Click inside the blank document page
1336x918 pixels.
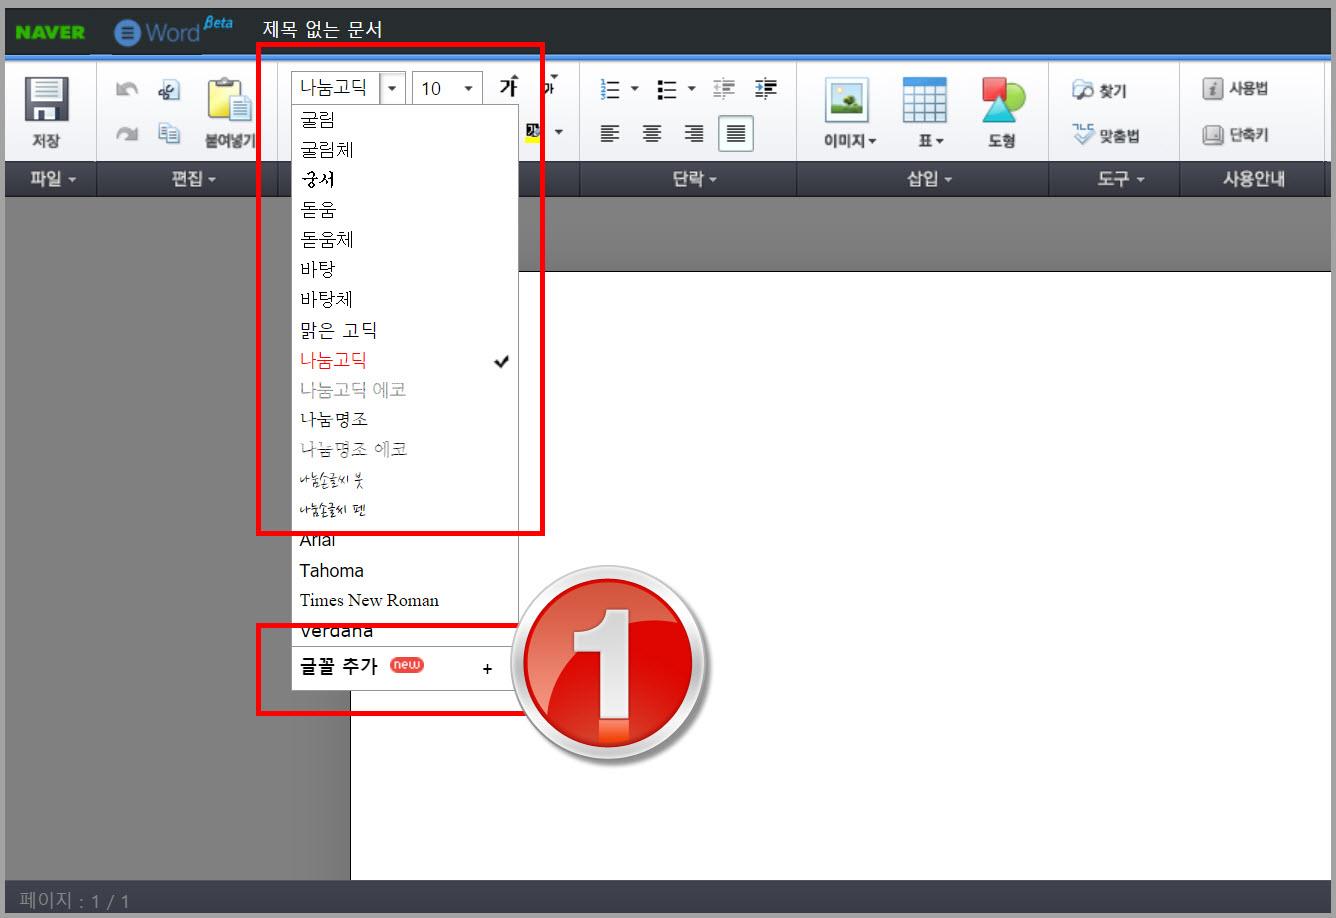[840, 575]
